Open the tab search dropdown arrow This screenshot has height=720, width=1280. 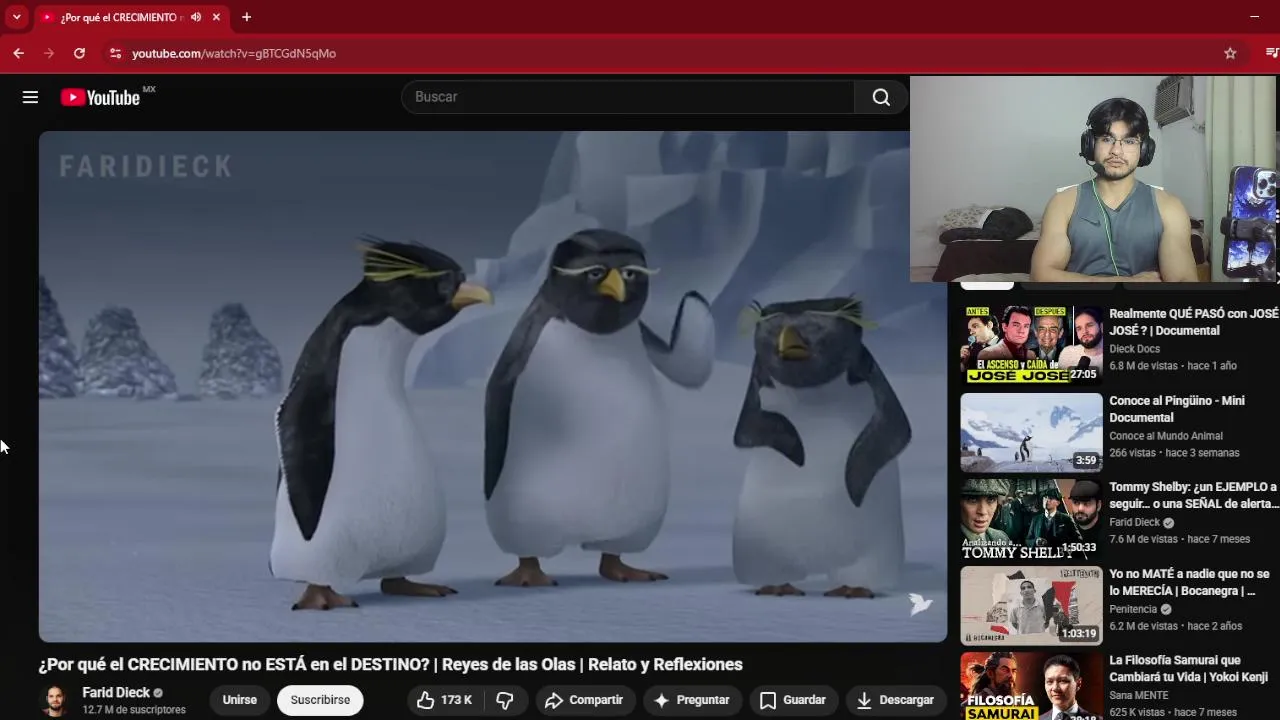[x=16, y=17]
